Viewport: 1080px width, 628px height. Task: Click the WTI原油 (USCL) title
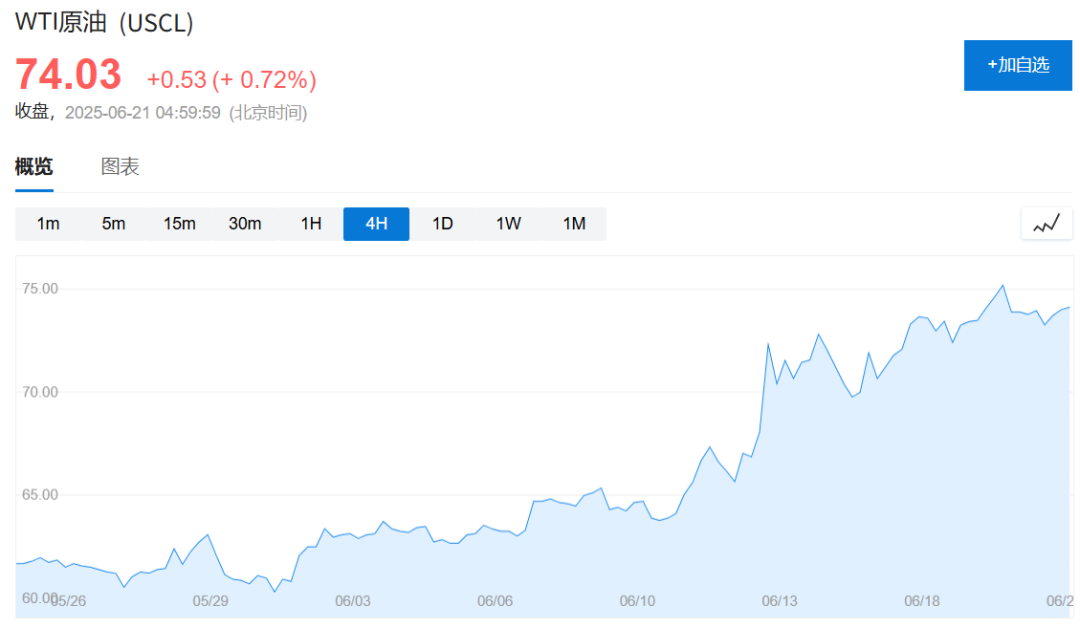click(x=104, y=23)
